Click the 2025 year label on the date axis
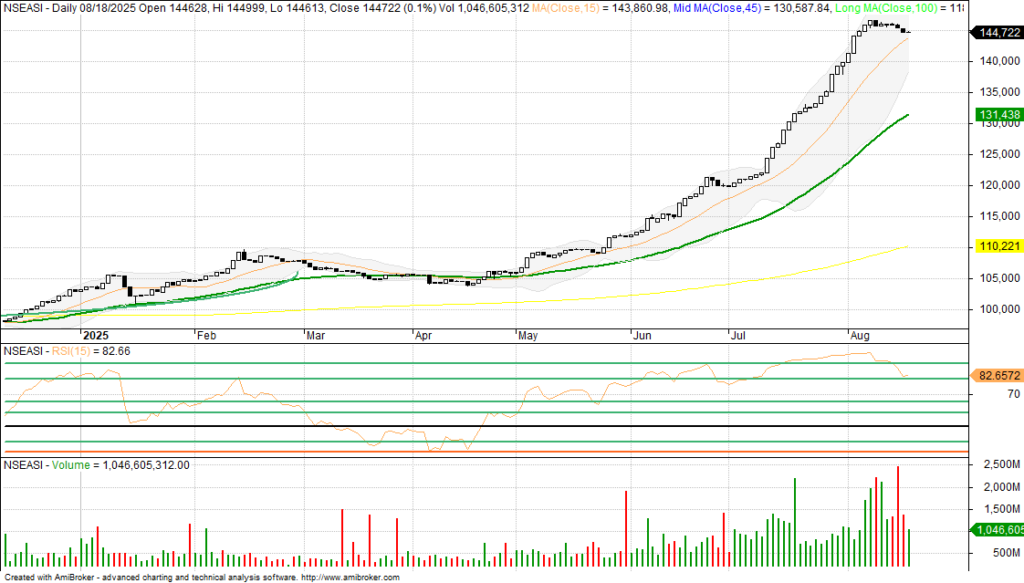Viewport: 1024px width, 583px height. click(96, 336)
